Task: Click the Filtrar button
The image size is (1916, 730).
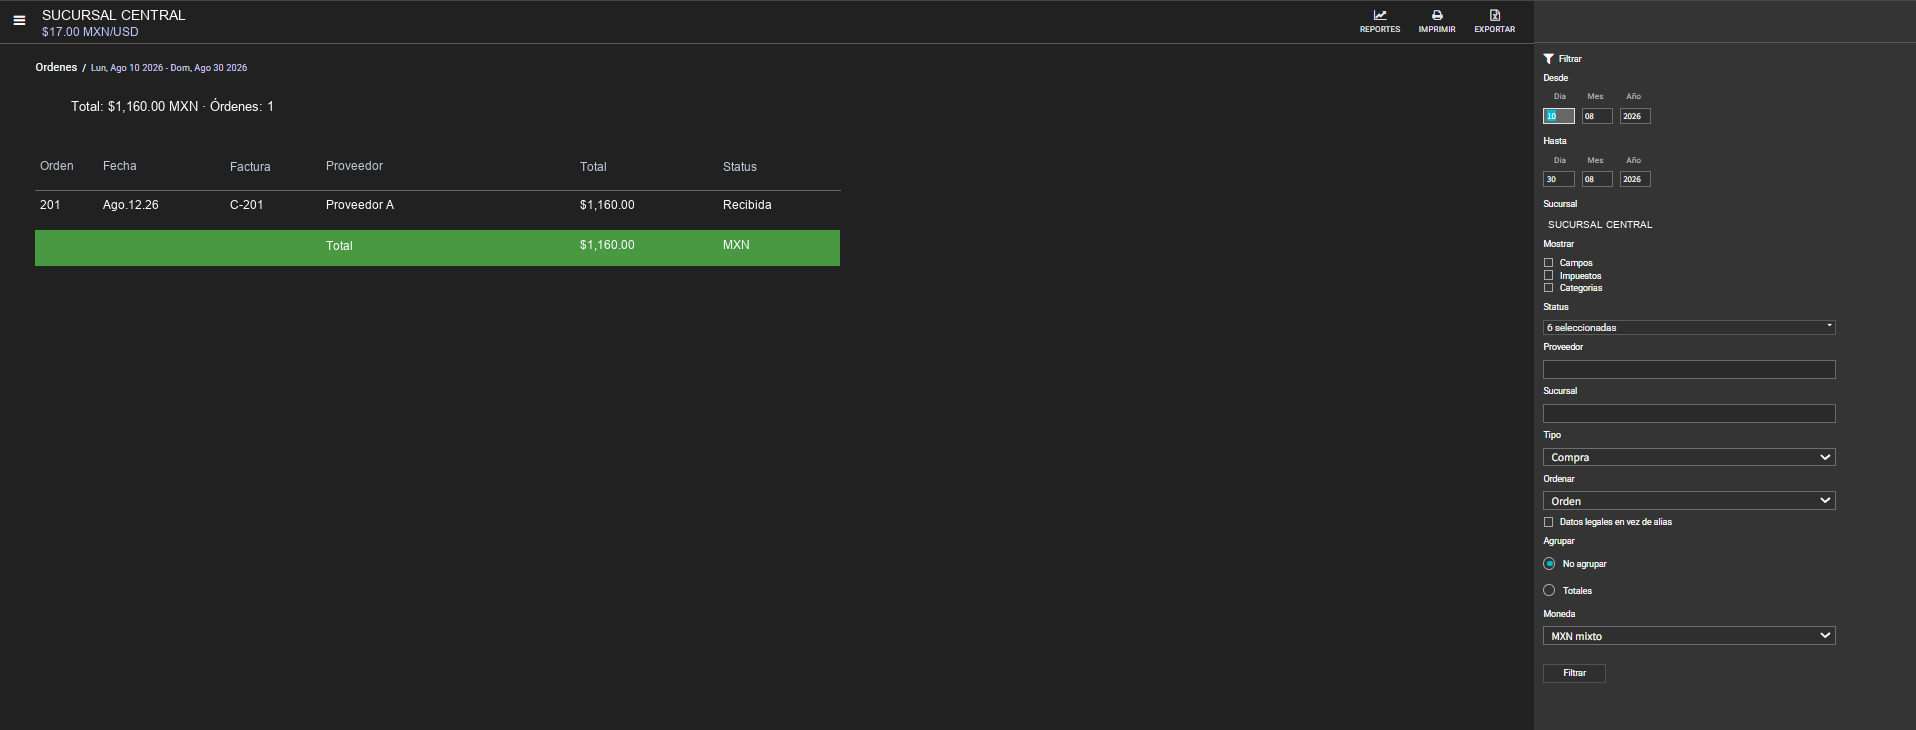Action: pos(1574,673)
